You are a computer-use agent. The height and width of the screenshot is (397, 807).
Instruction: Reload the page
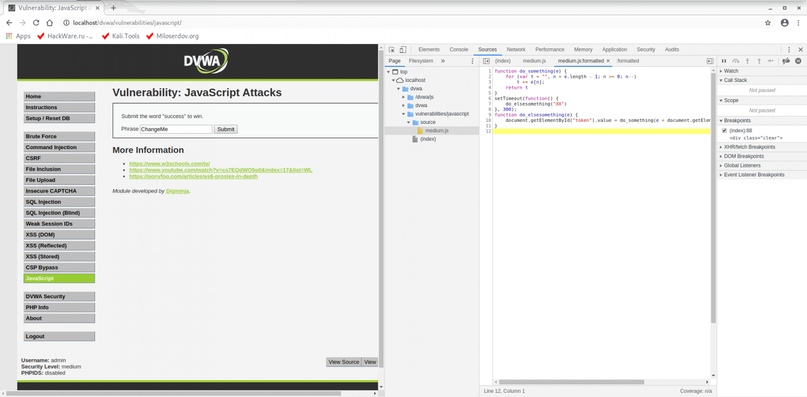tap(36, 23)
